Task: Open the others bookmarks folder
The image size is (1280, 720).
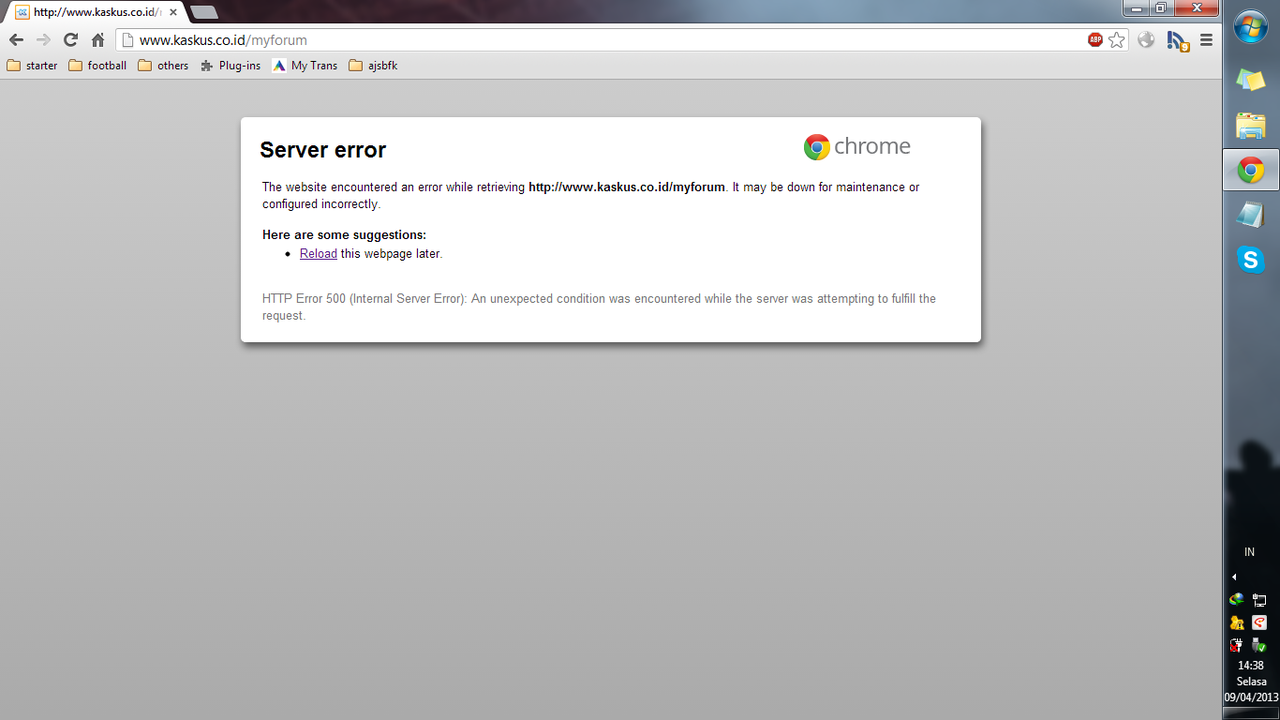Action: 163,66
